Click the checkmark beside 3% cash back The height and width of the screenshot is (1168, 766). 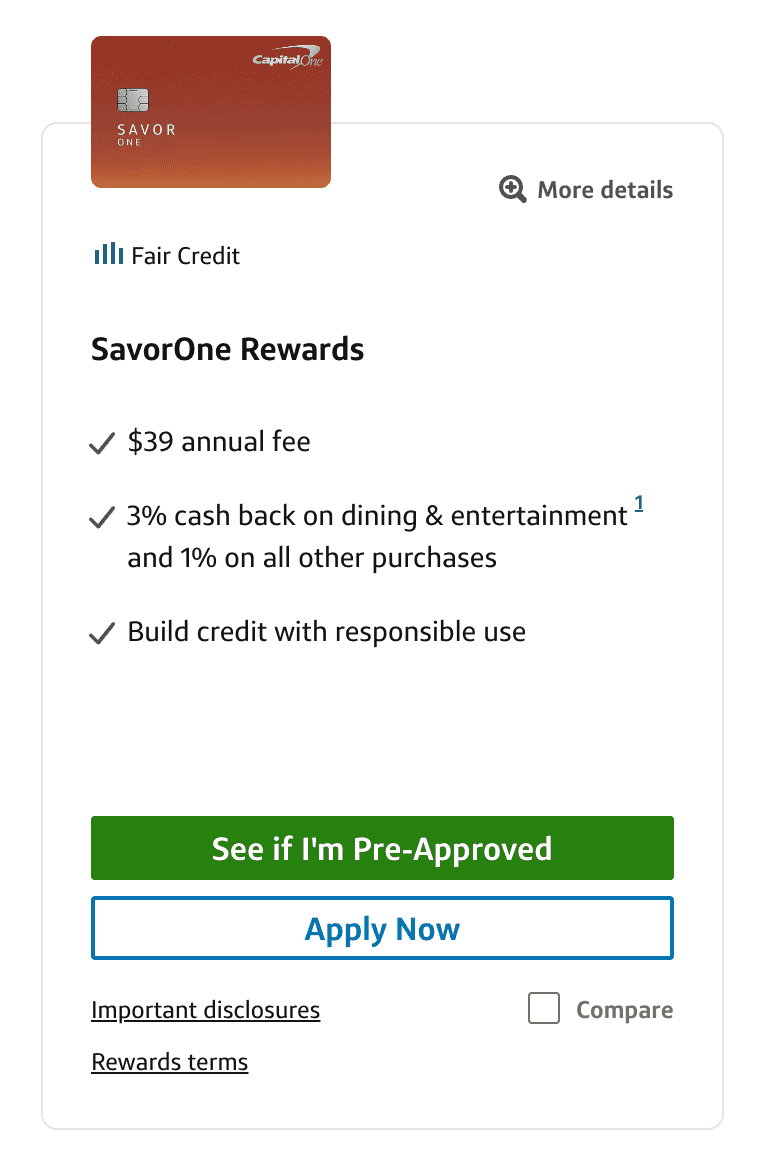point(102,518)
